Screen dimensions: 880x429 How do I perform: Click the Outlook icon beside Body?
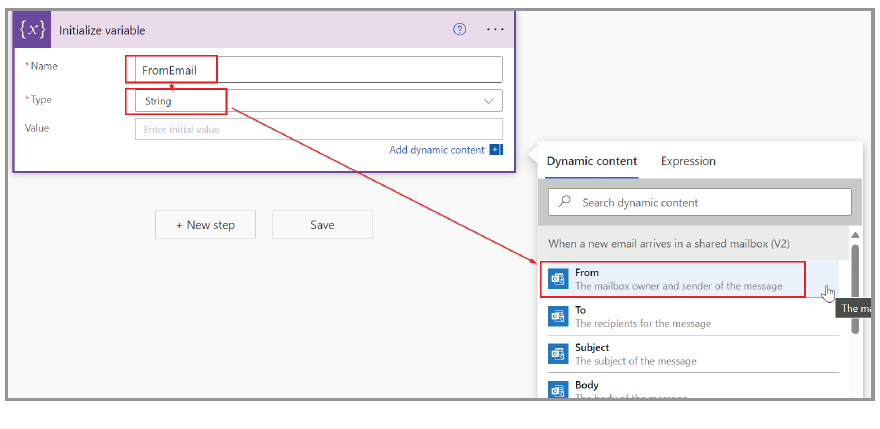coord(558,390)
